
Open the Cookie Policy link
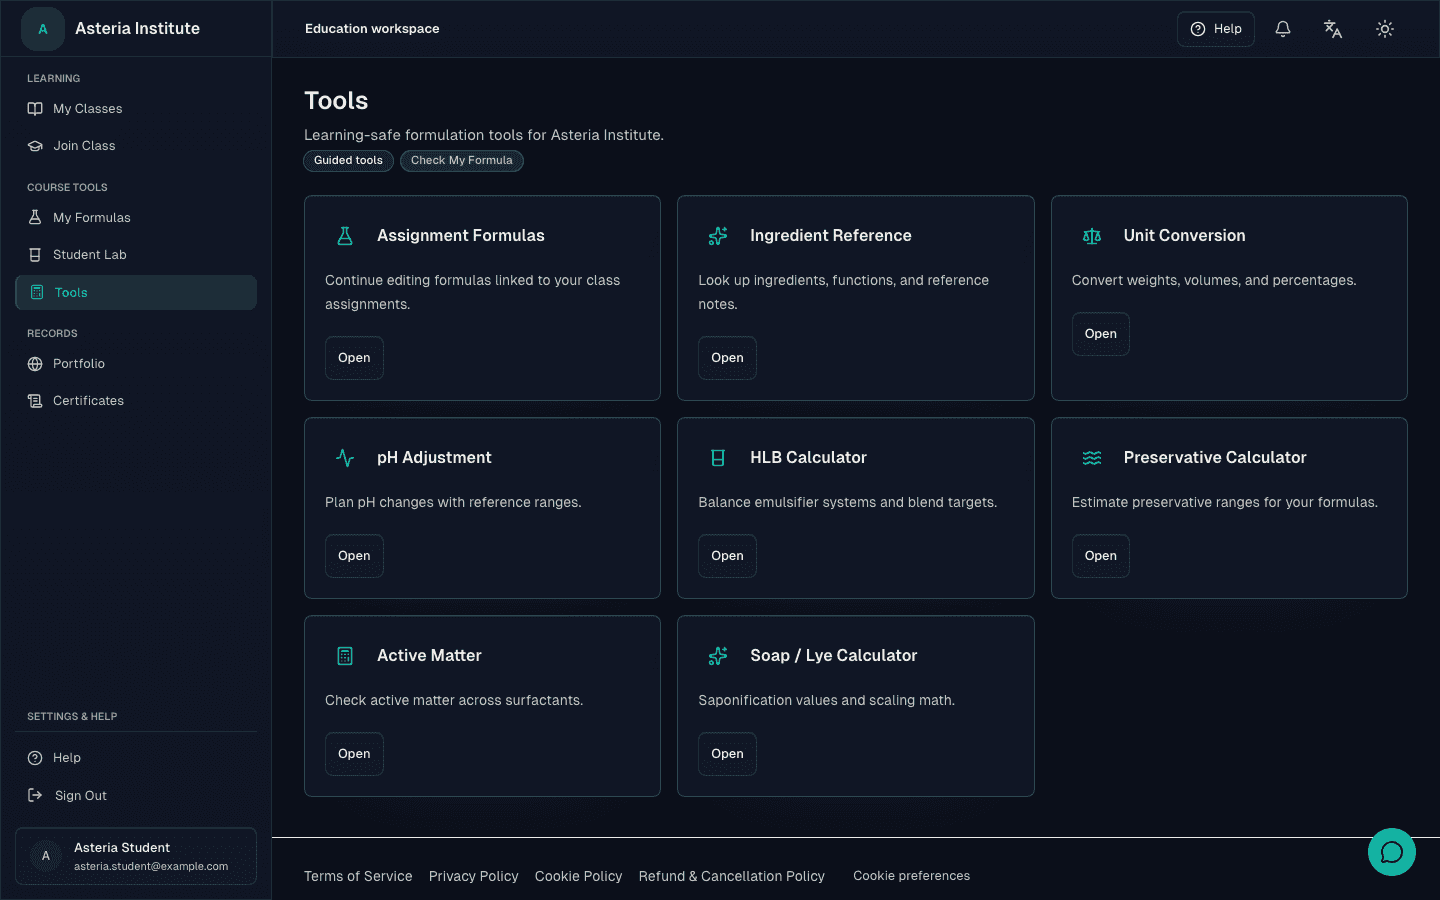coord(578,876)
